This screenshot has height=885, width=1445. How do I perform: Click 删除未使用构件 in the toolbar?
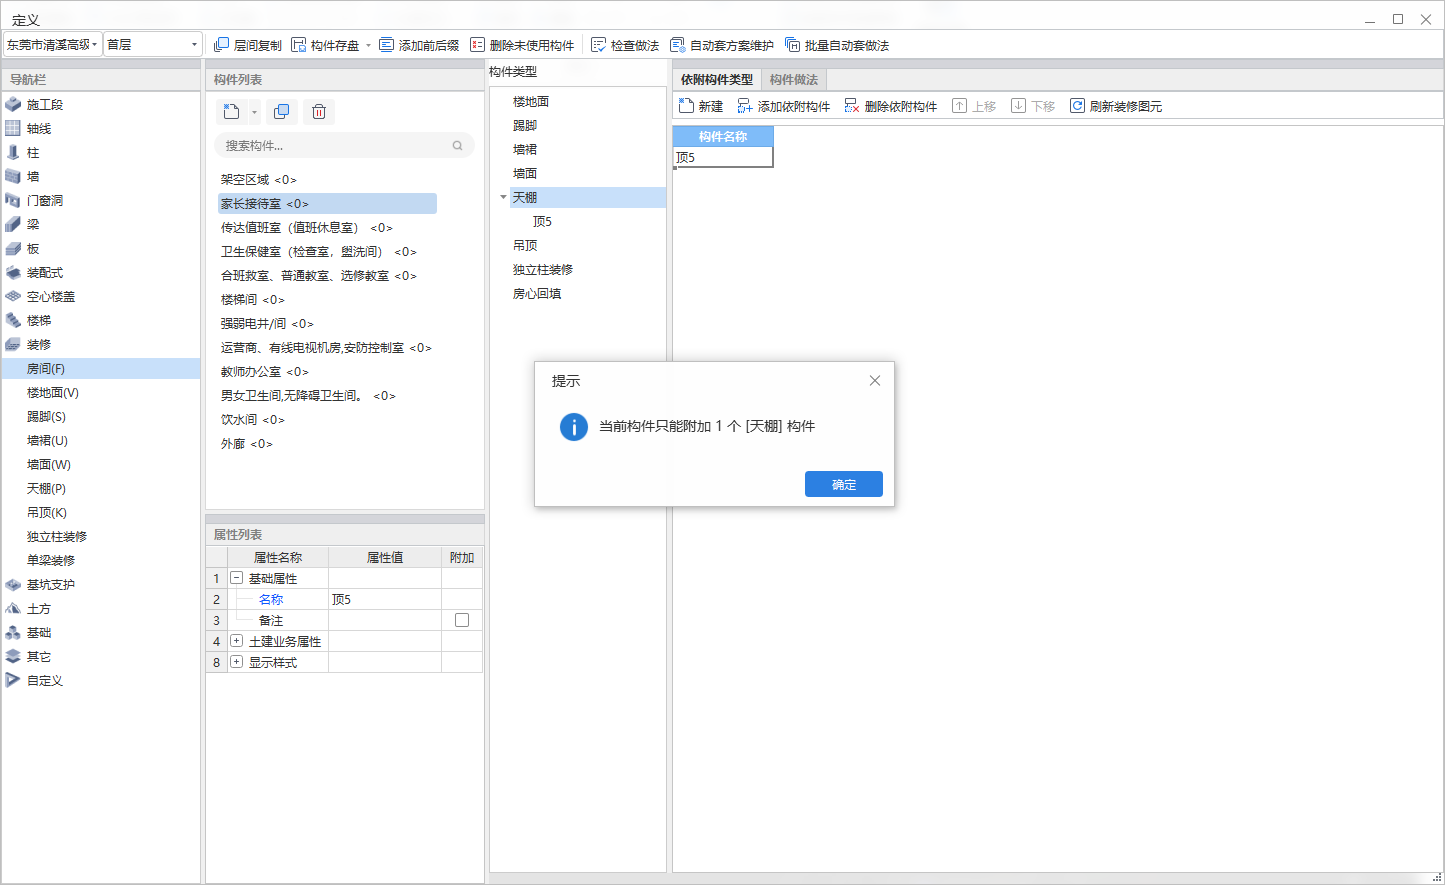[x=522, y=45]
